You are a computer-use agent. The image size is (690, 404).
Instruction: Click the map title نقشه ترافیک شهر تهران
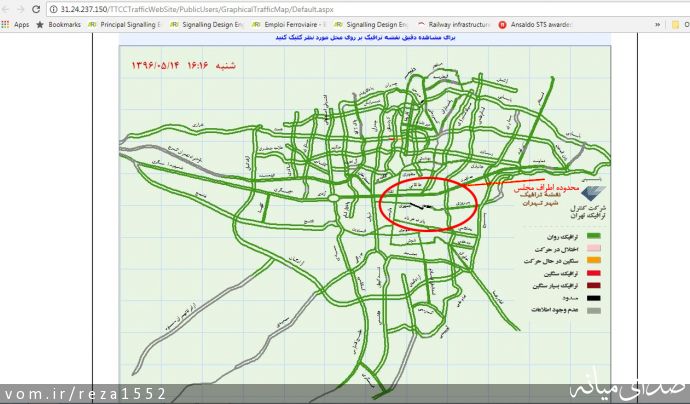coord(540,198)
